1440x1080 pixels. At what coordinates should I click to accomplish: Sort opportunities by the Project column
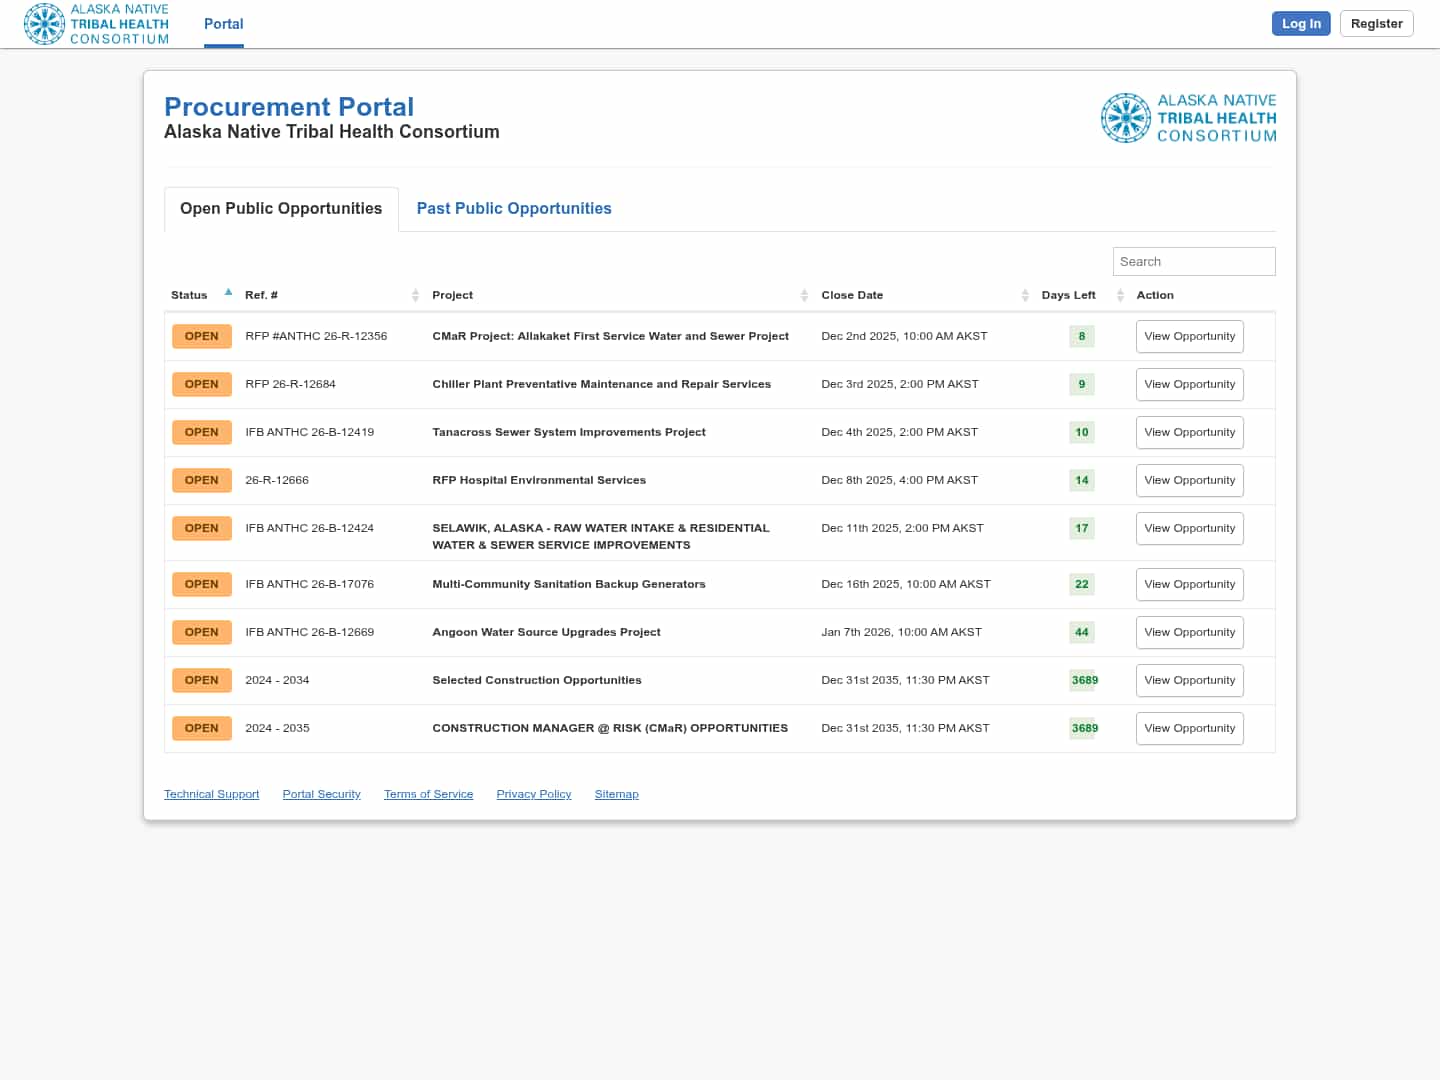[x=804, y=295]
